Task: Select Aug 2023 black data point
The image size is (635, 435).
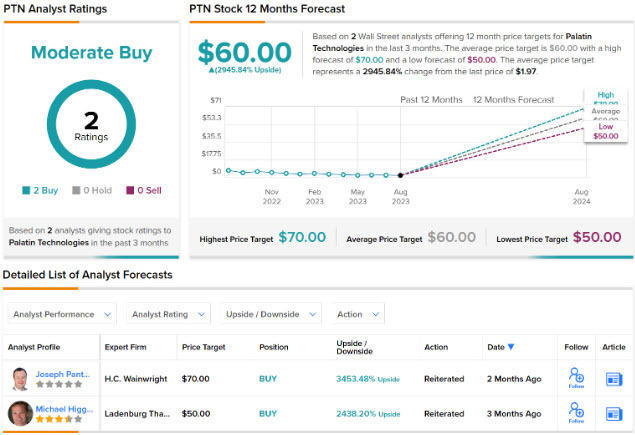Action: click(x=401, y=175)
